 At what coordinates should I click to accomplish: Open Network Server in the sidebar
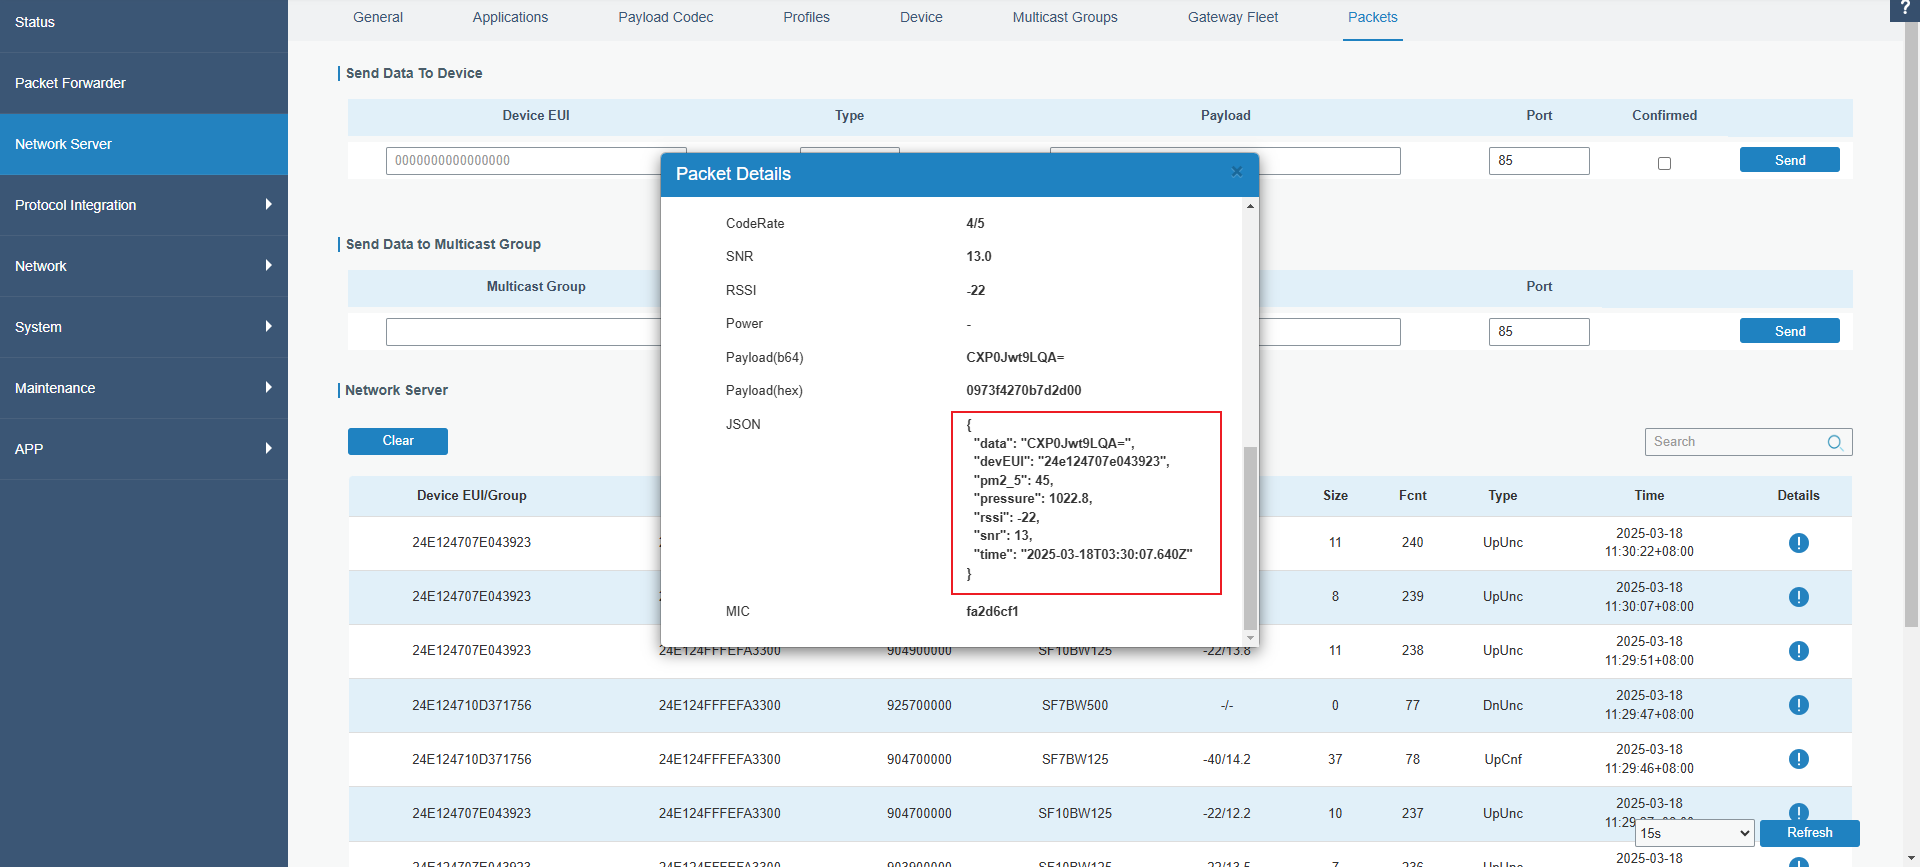pos(144,144)
